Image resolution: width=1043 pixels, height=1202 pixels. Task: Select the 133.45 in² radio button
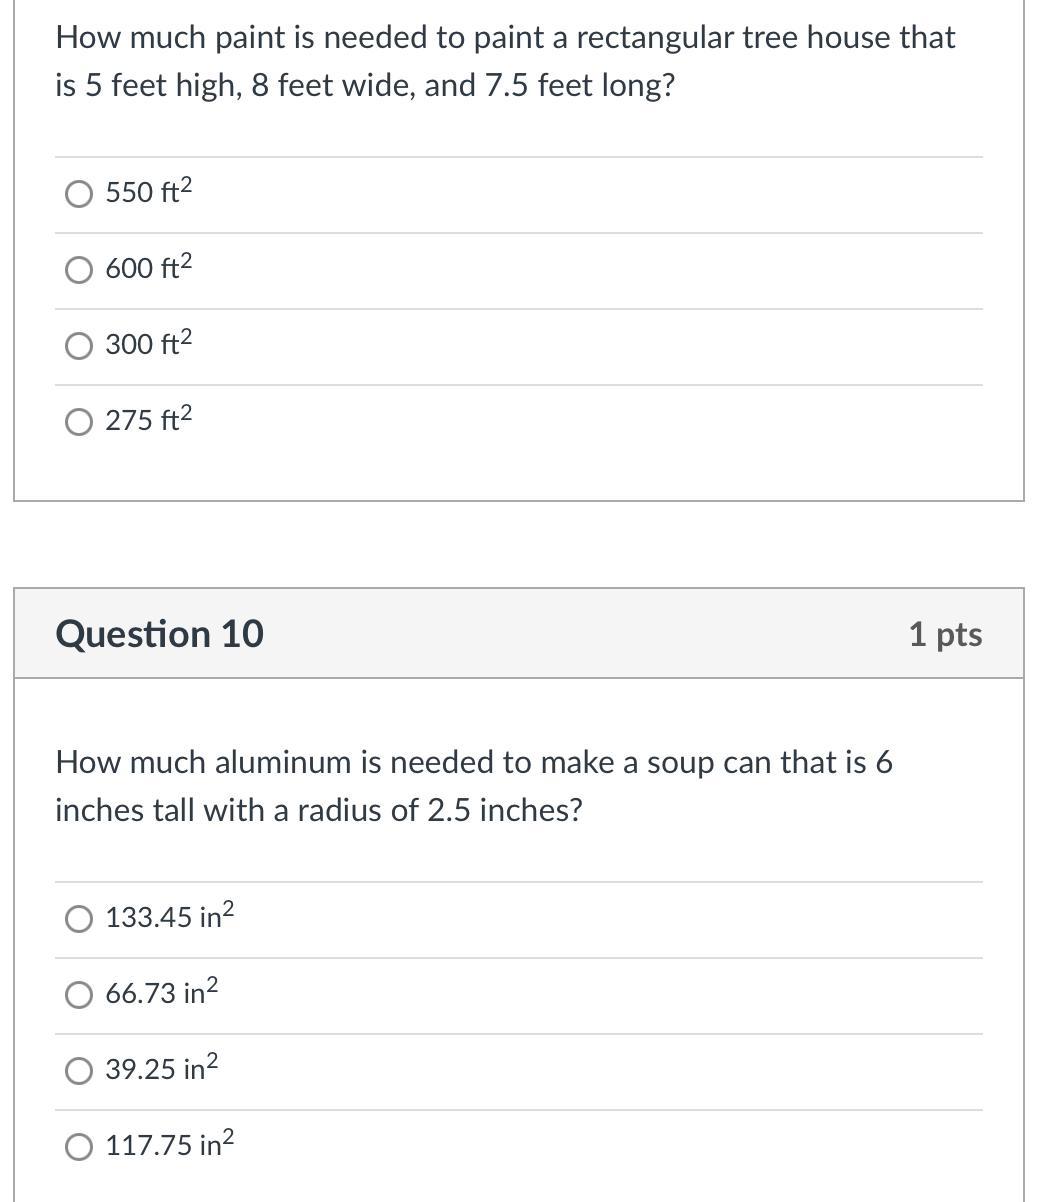coord(79,918)
